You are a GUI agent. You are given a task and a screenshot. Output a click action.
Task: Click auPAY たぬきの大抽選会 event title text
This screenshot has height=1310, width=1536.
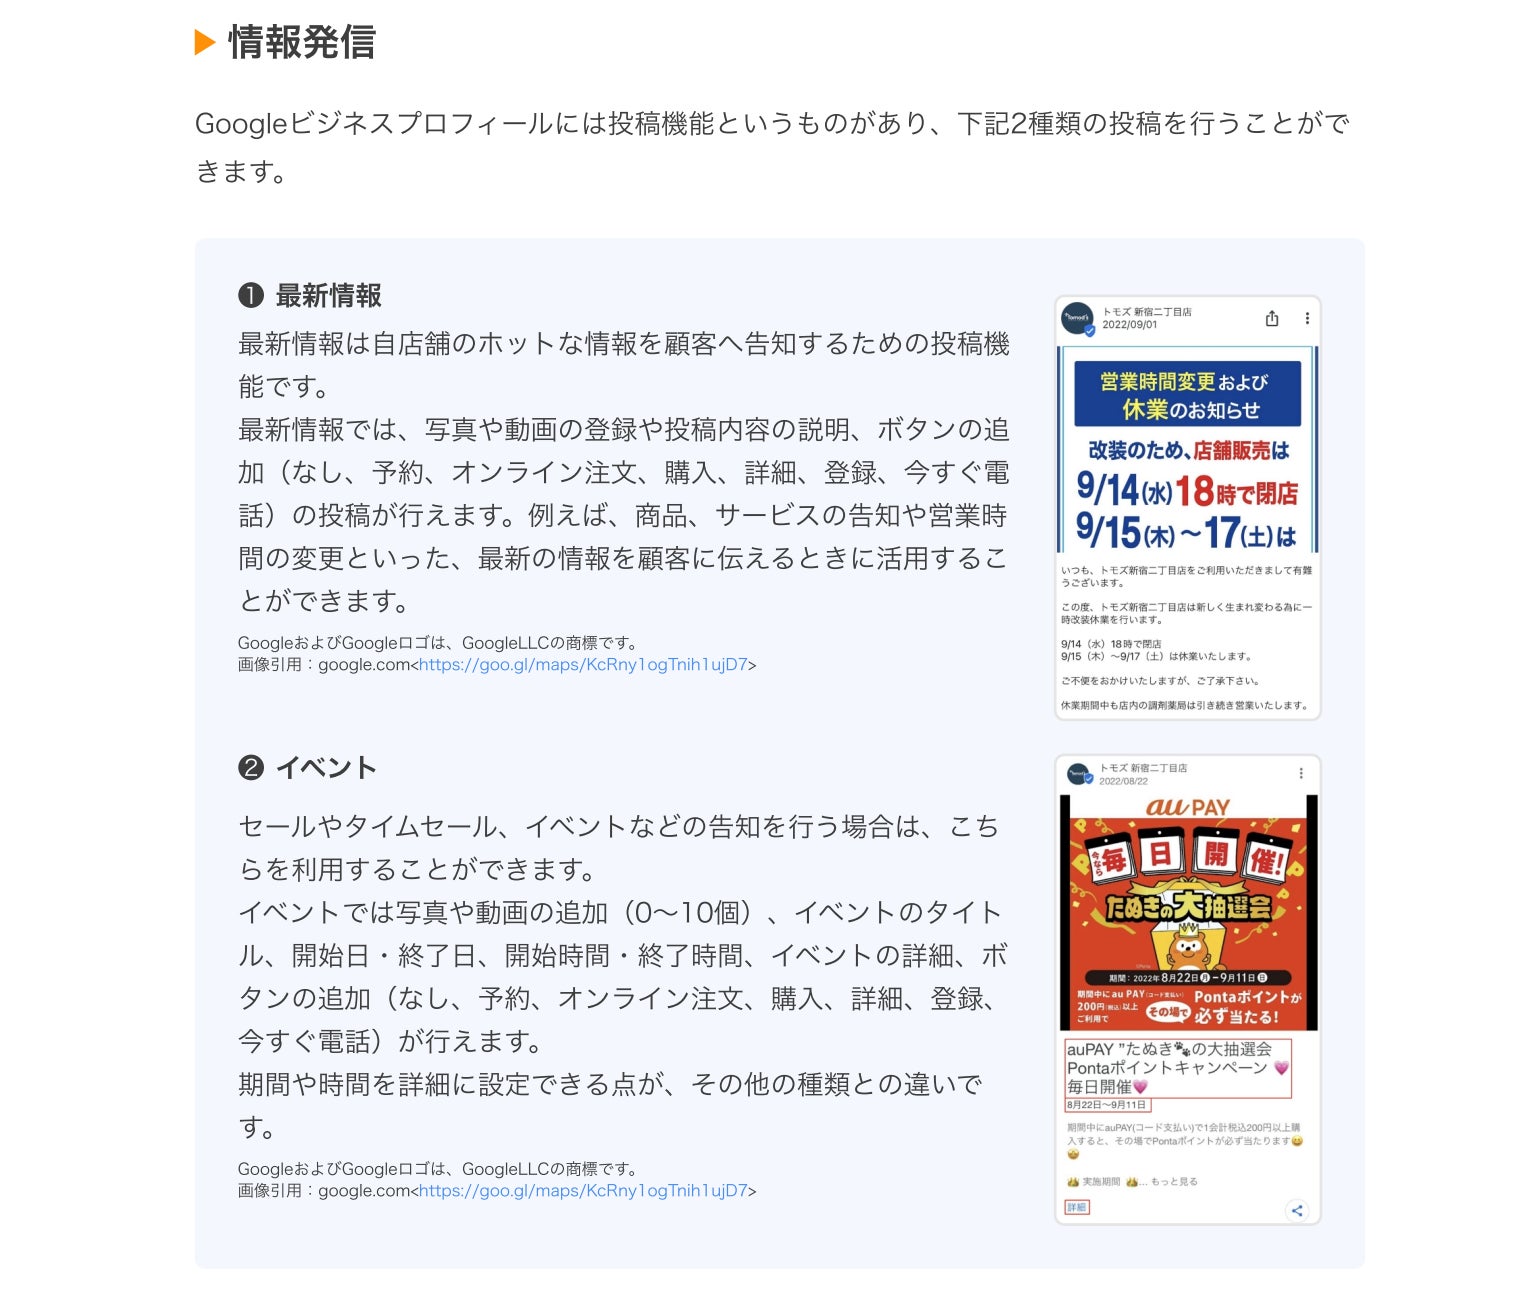point(1170,1049)
